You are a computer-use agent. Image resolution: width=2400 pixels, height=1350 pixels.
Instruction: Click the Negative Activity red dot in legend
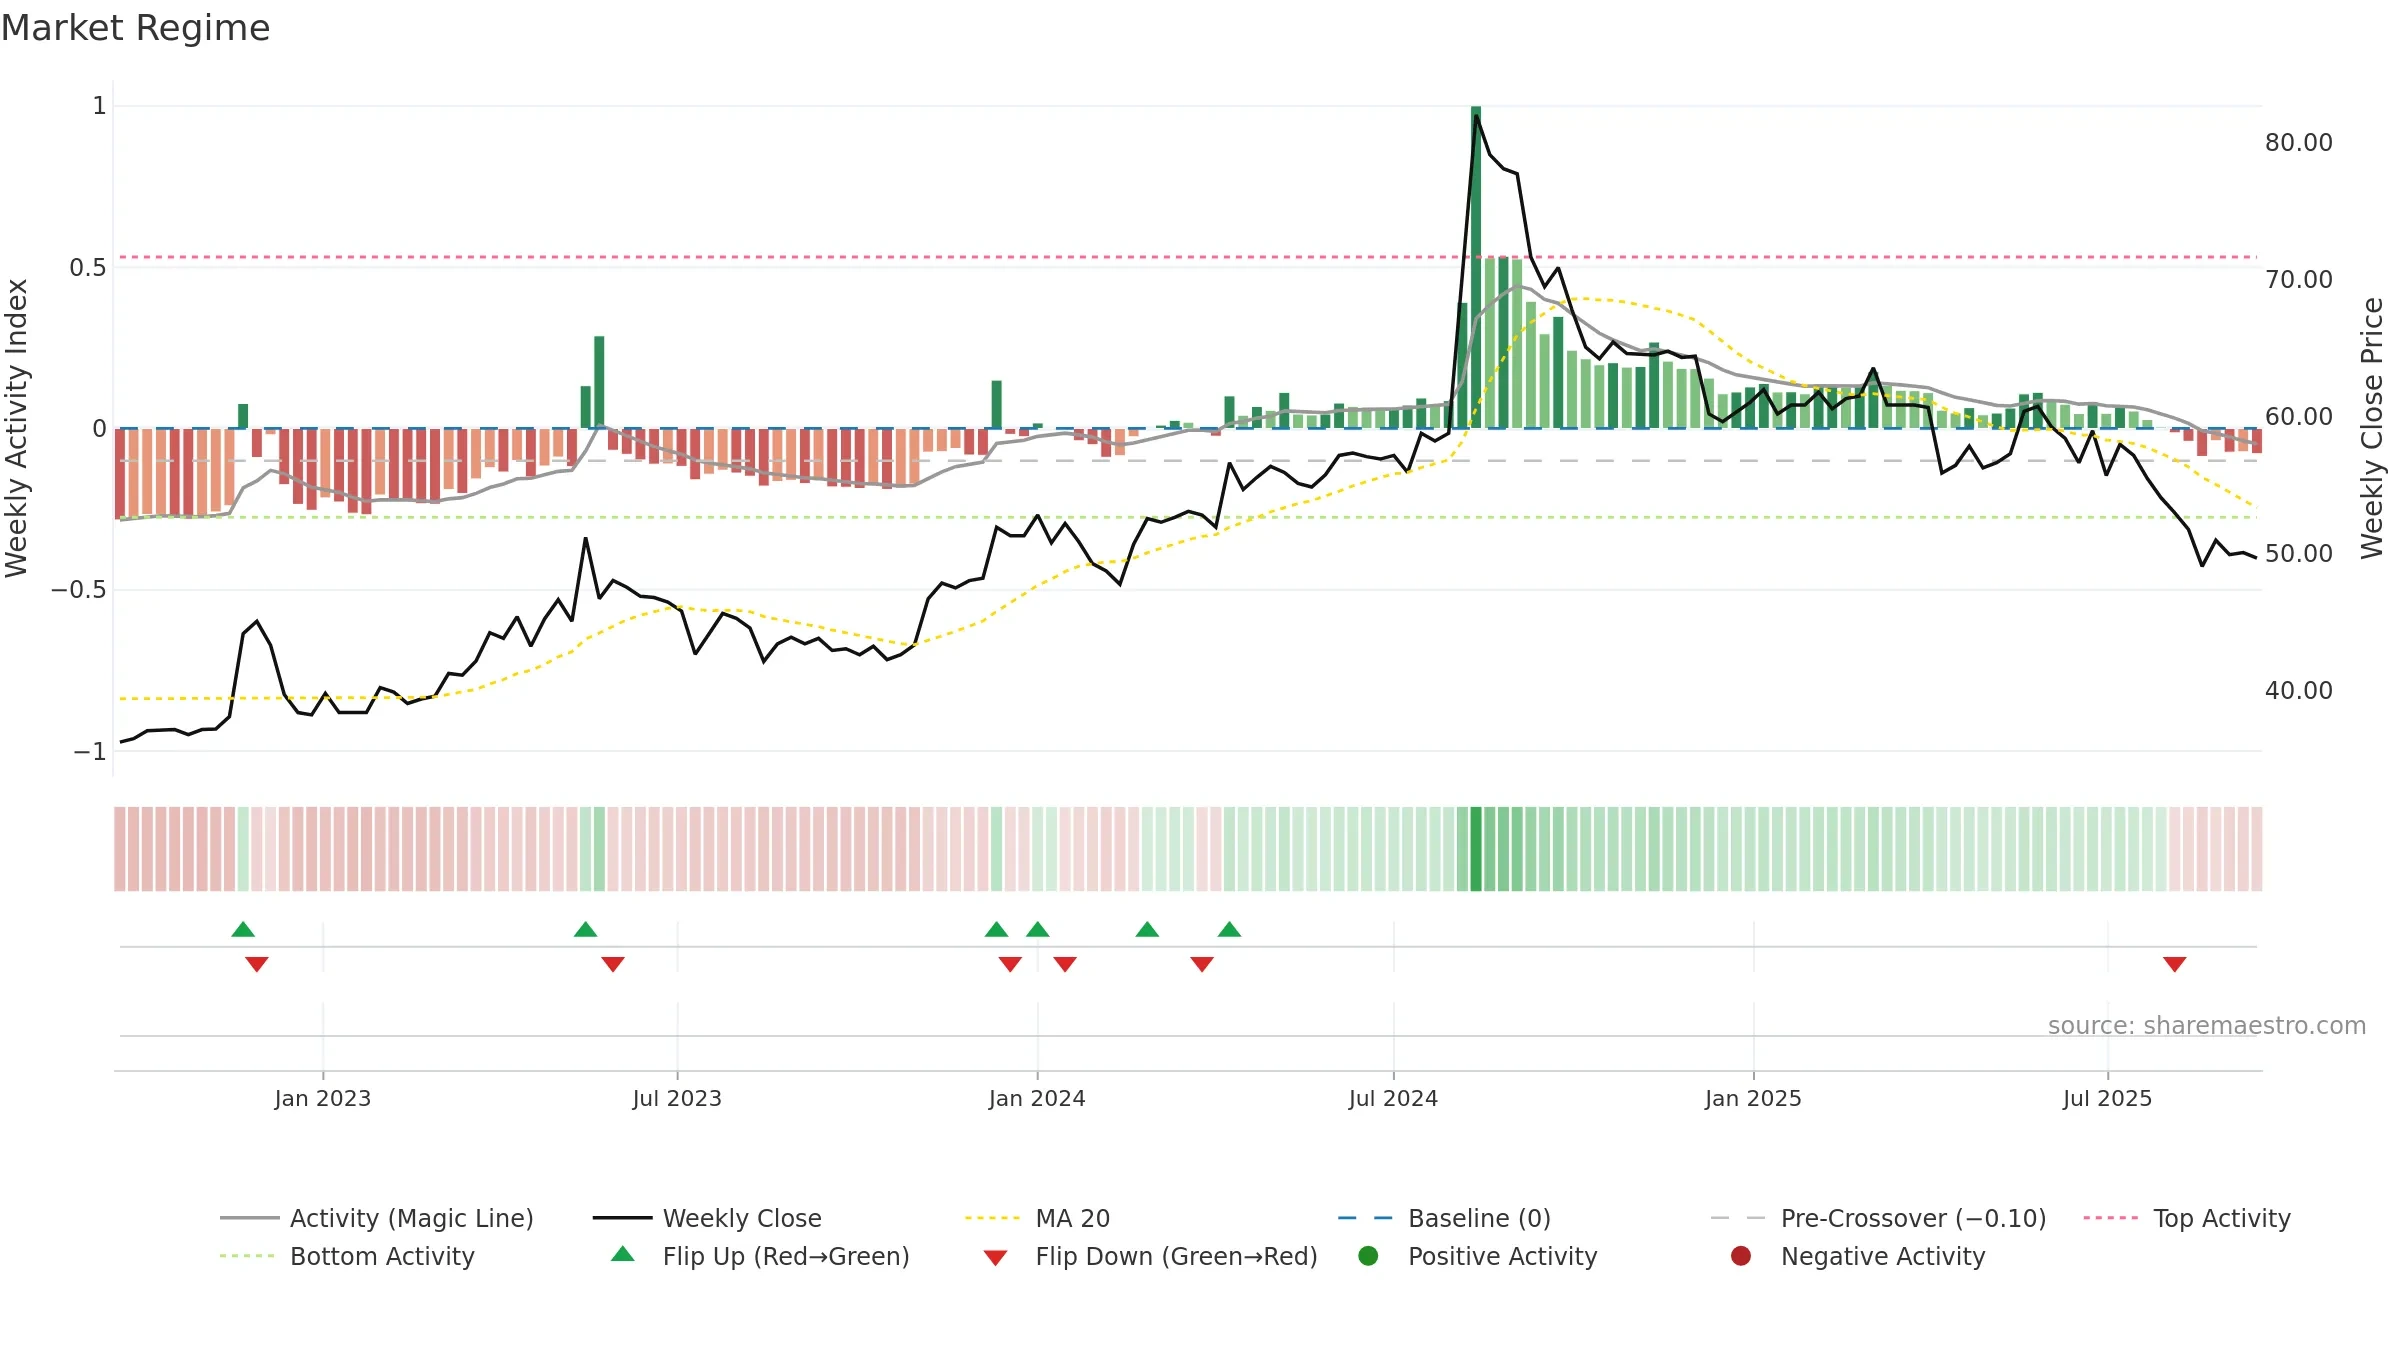pyautogui.click(x=1741, y=1256)
